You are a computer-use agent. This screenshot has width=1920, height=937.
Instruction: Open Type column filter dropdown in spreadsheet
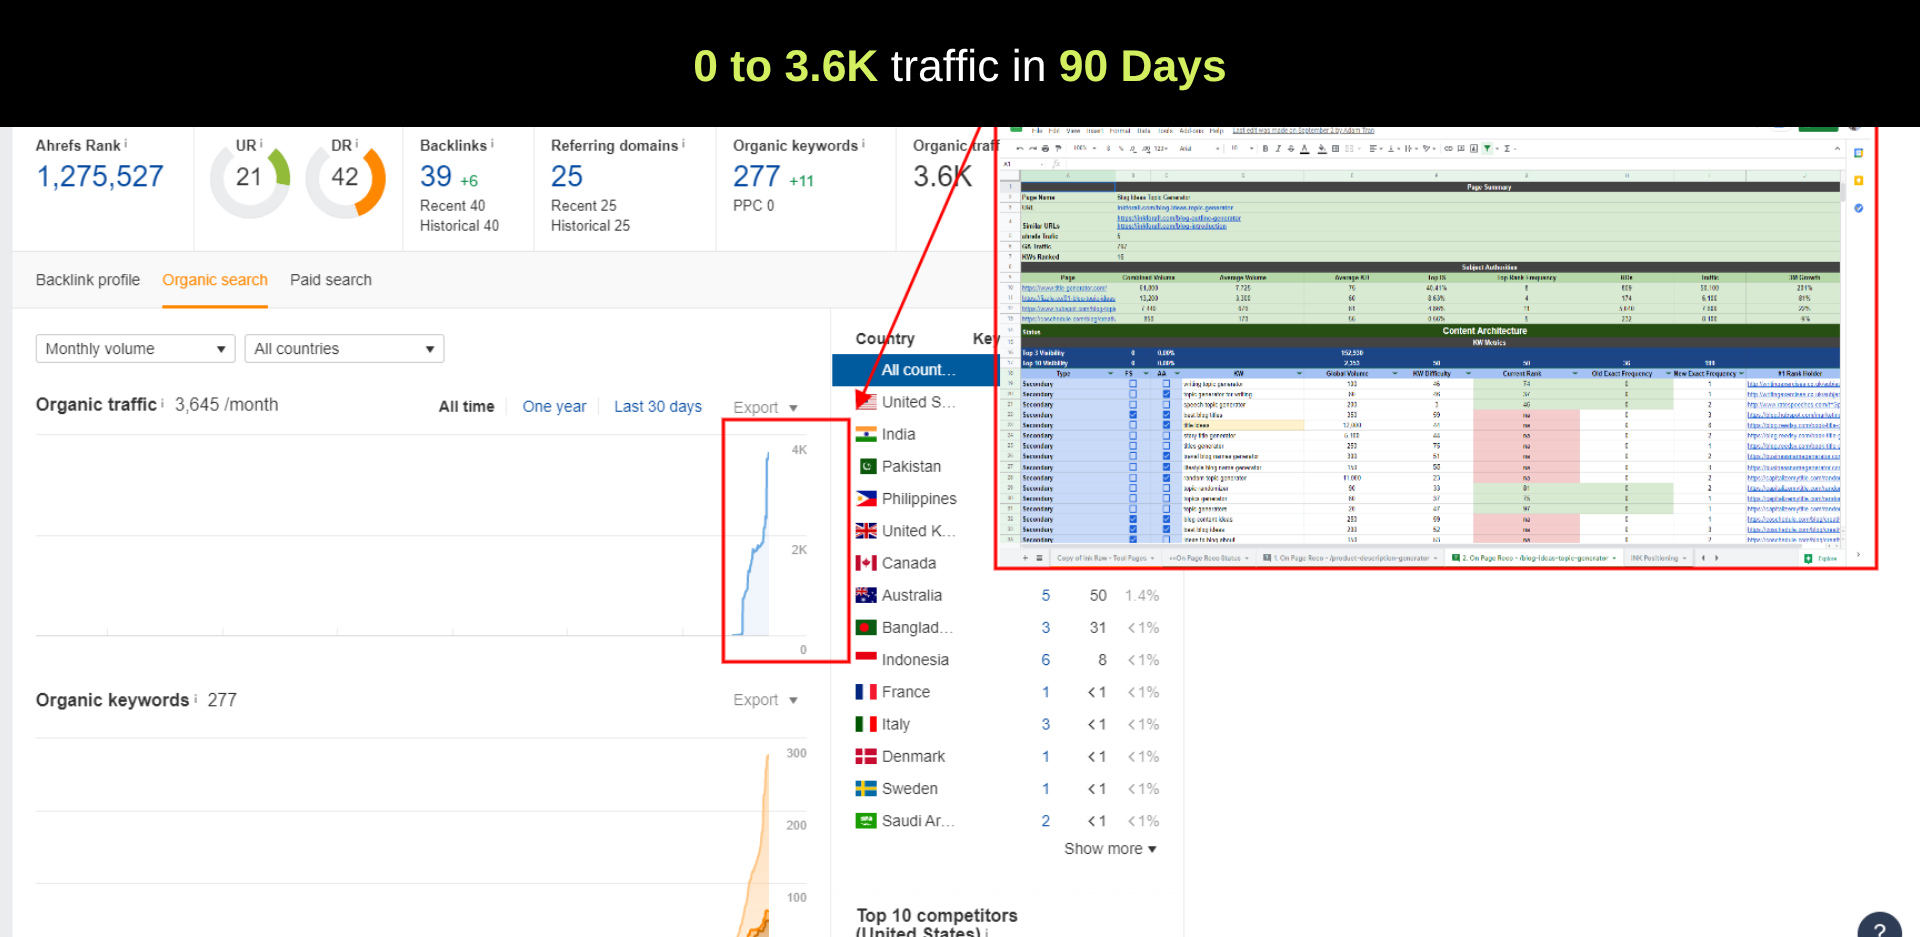[1110, 373]
